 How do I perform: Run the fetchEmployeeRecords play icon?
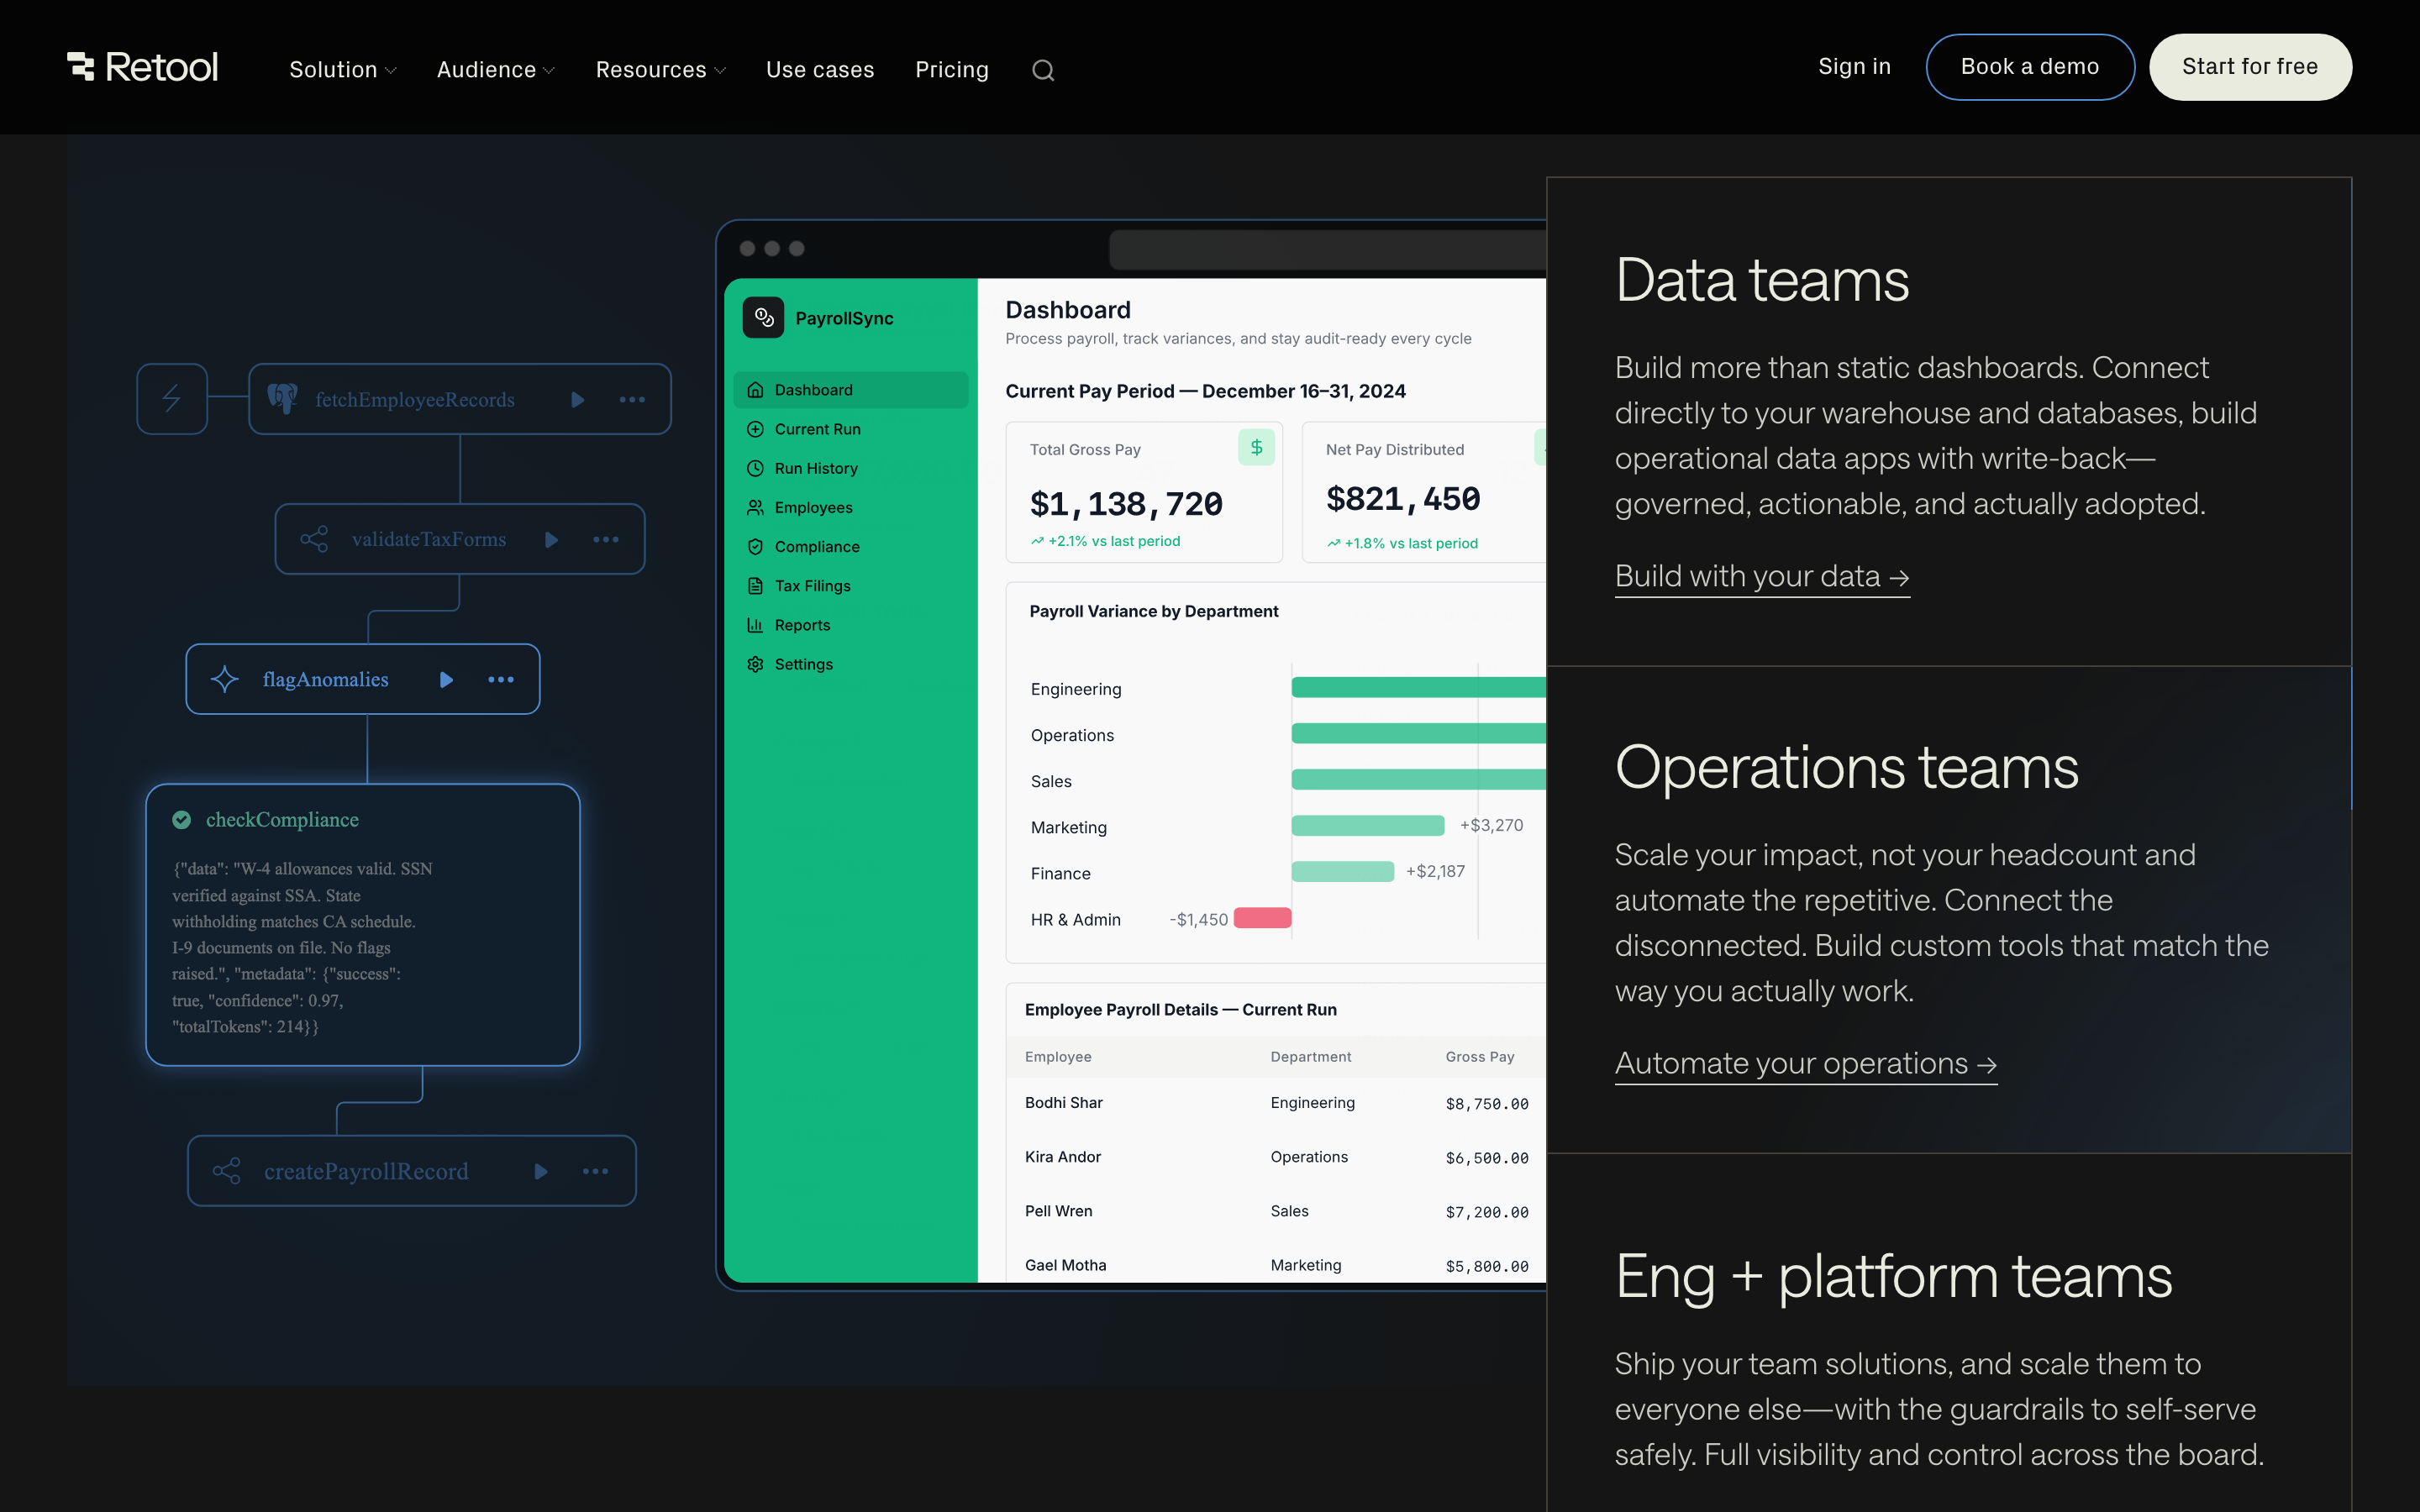point(577,400)
